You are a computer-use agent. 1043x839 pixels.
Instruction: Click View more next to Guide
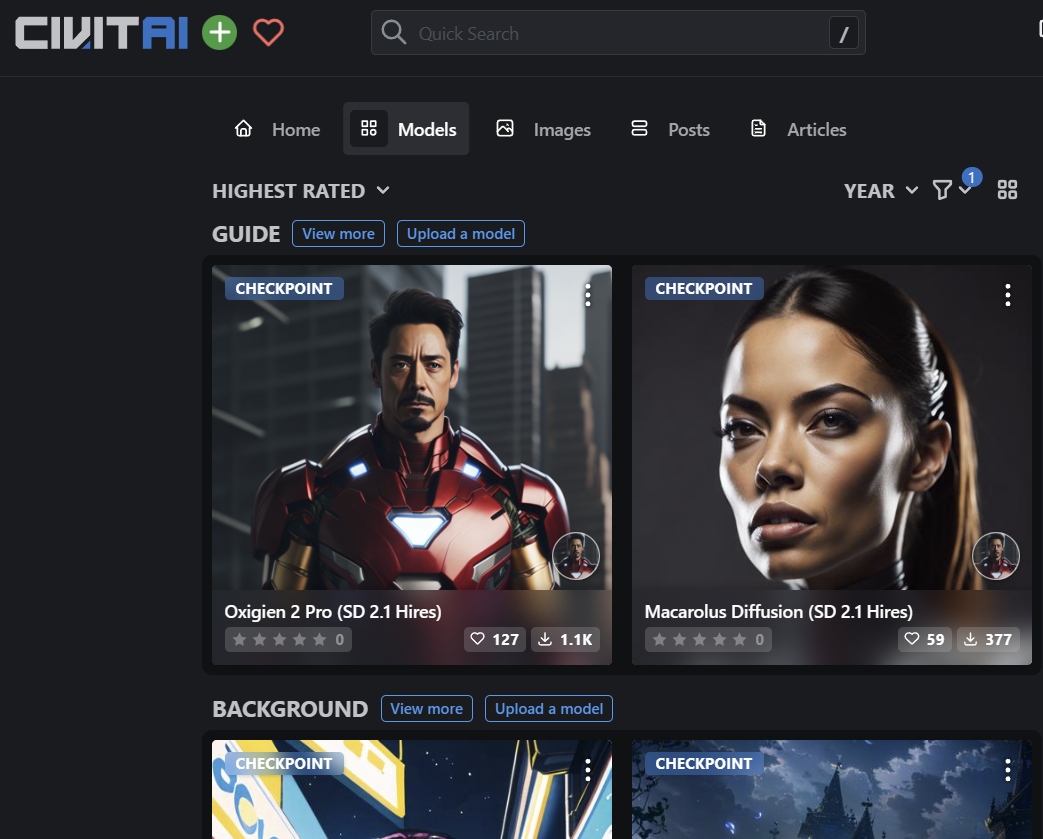point(338,233)
